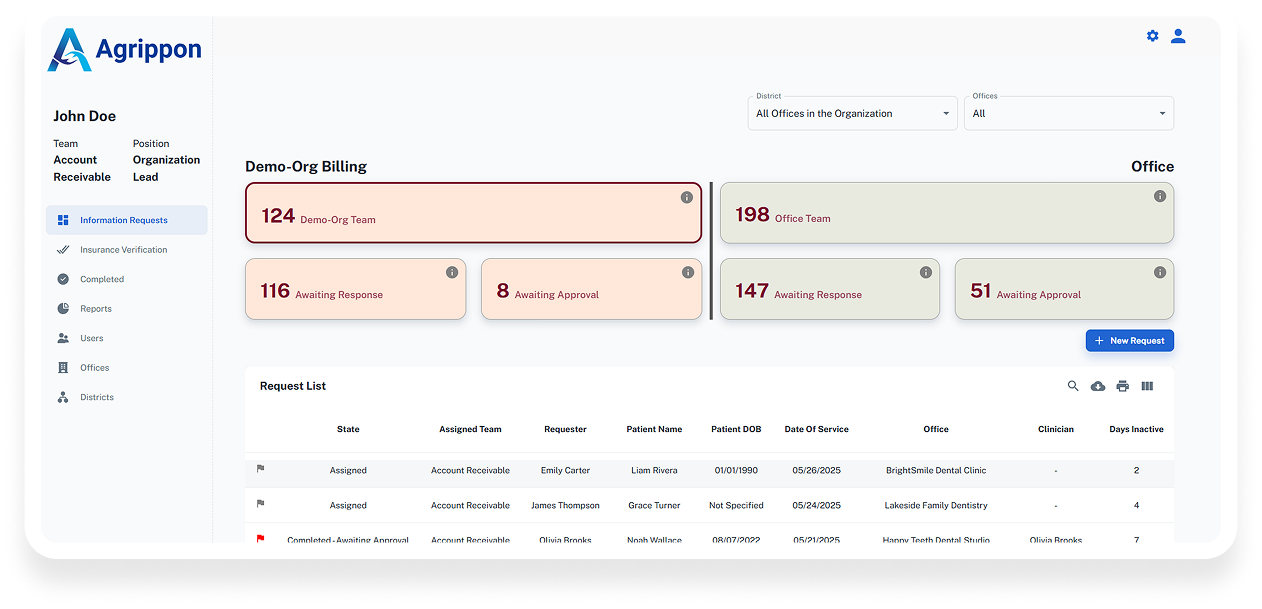Toggle the flag on James Thompson's row
This screenshot has width=1262, height=609.
261,503
